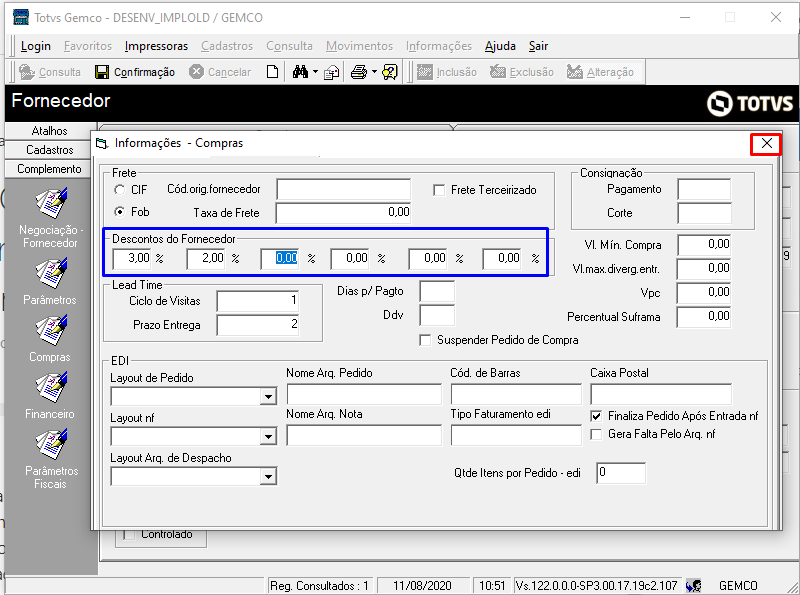
Task: Open the Sair menu
Action: coord(538,46)
